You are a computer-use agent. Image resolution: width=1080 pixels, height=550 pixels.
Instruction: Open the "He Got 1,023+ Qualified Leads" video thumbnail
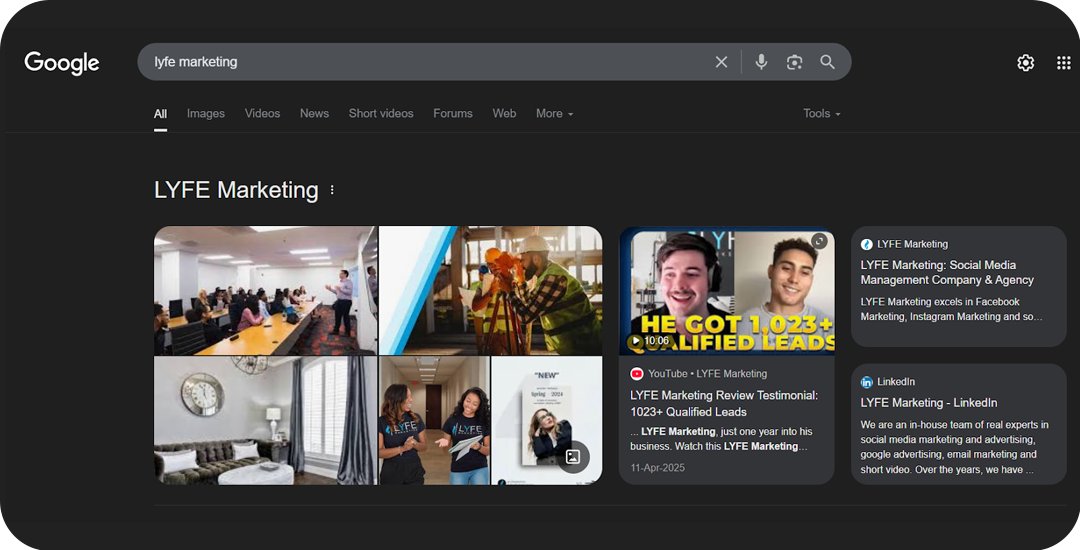click(727, 292)
